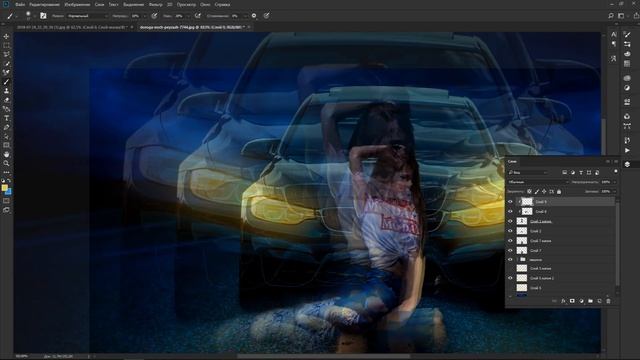Open layer filter kind dropdown
This screenshot has height=360, width=640.
point(528,173)
